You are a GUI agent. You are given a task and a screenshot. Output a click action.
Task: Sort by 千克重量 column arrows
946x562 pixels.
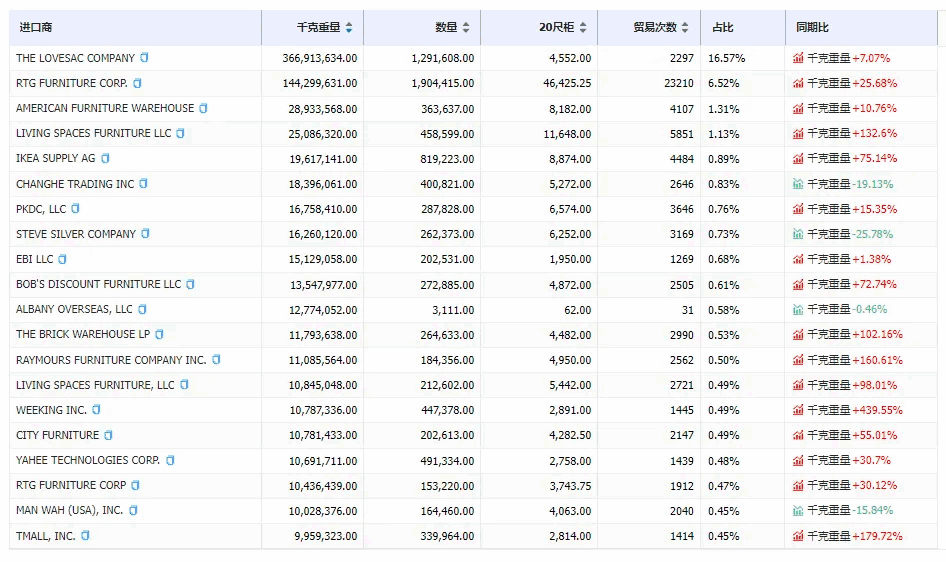tap(348, 28)
